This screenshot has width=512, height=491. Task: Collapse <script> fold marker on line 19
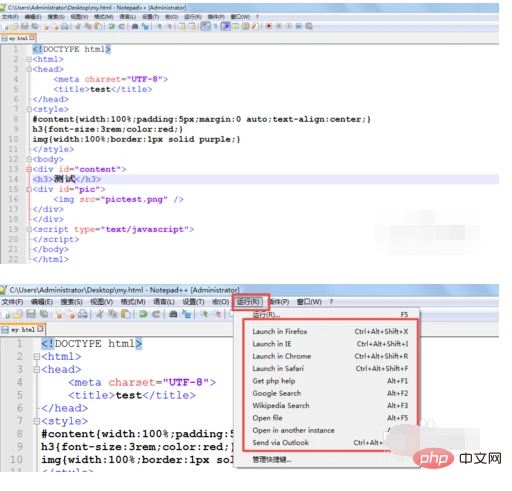tap(29, 229)
